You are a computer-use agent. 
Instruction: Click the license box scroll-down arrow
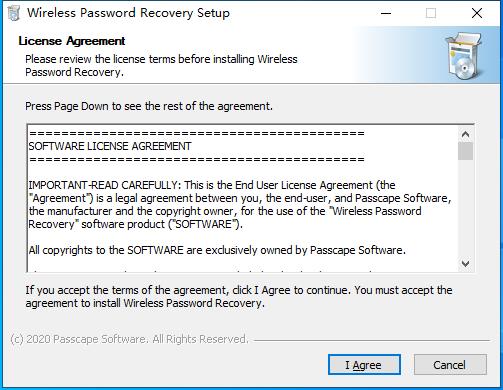coord(465,263)
